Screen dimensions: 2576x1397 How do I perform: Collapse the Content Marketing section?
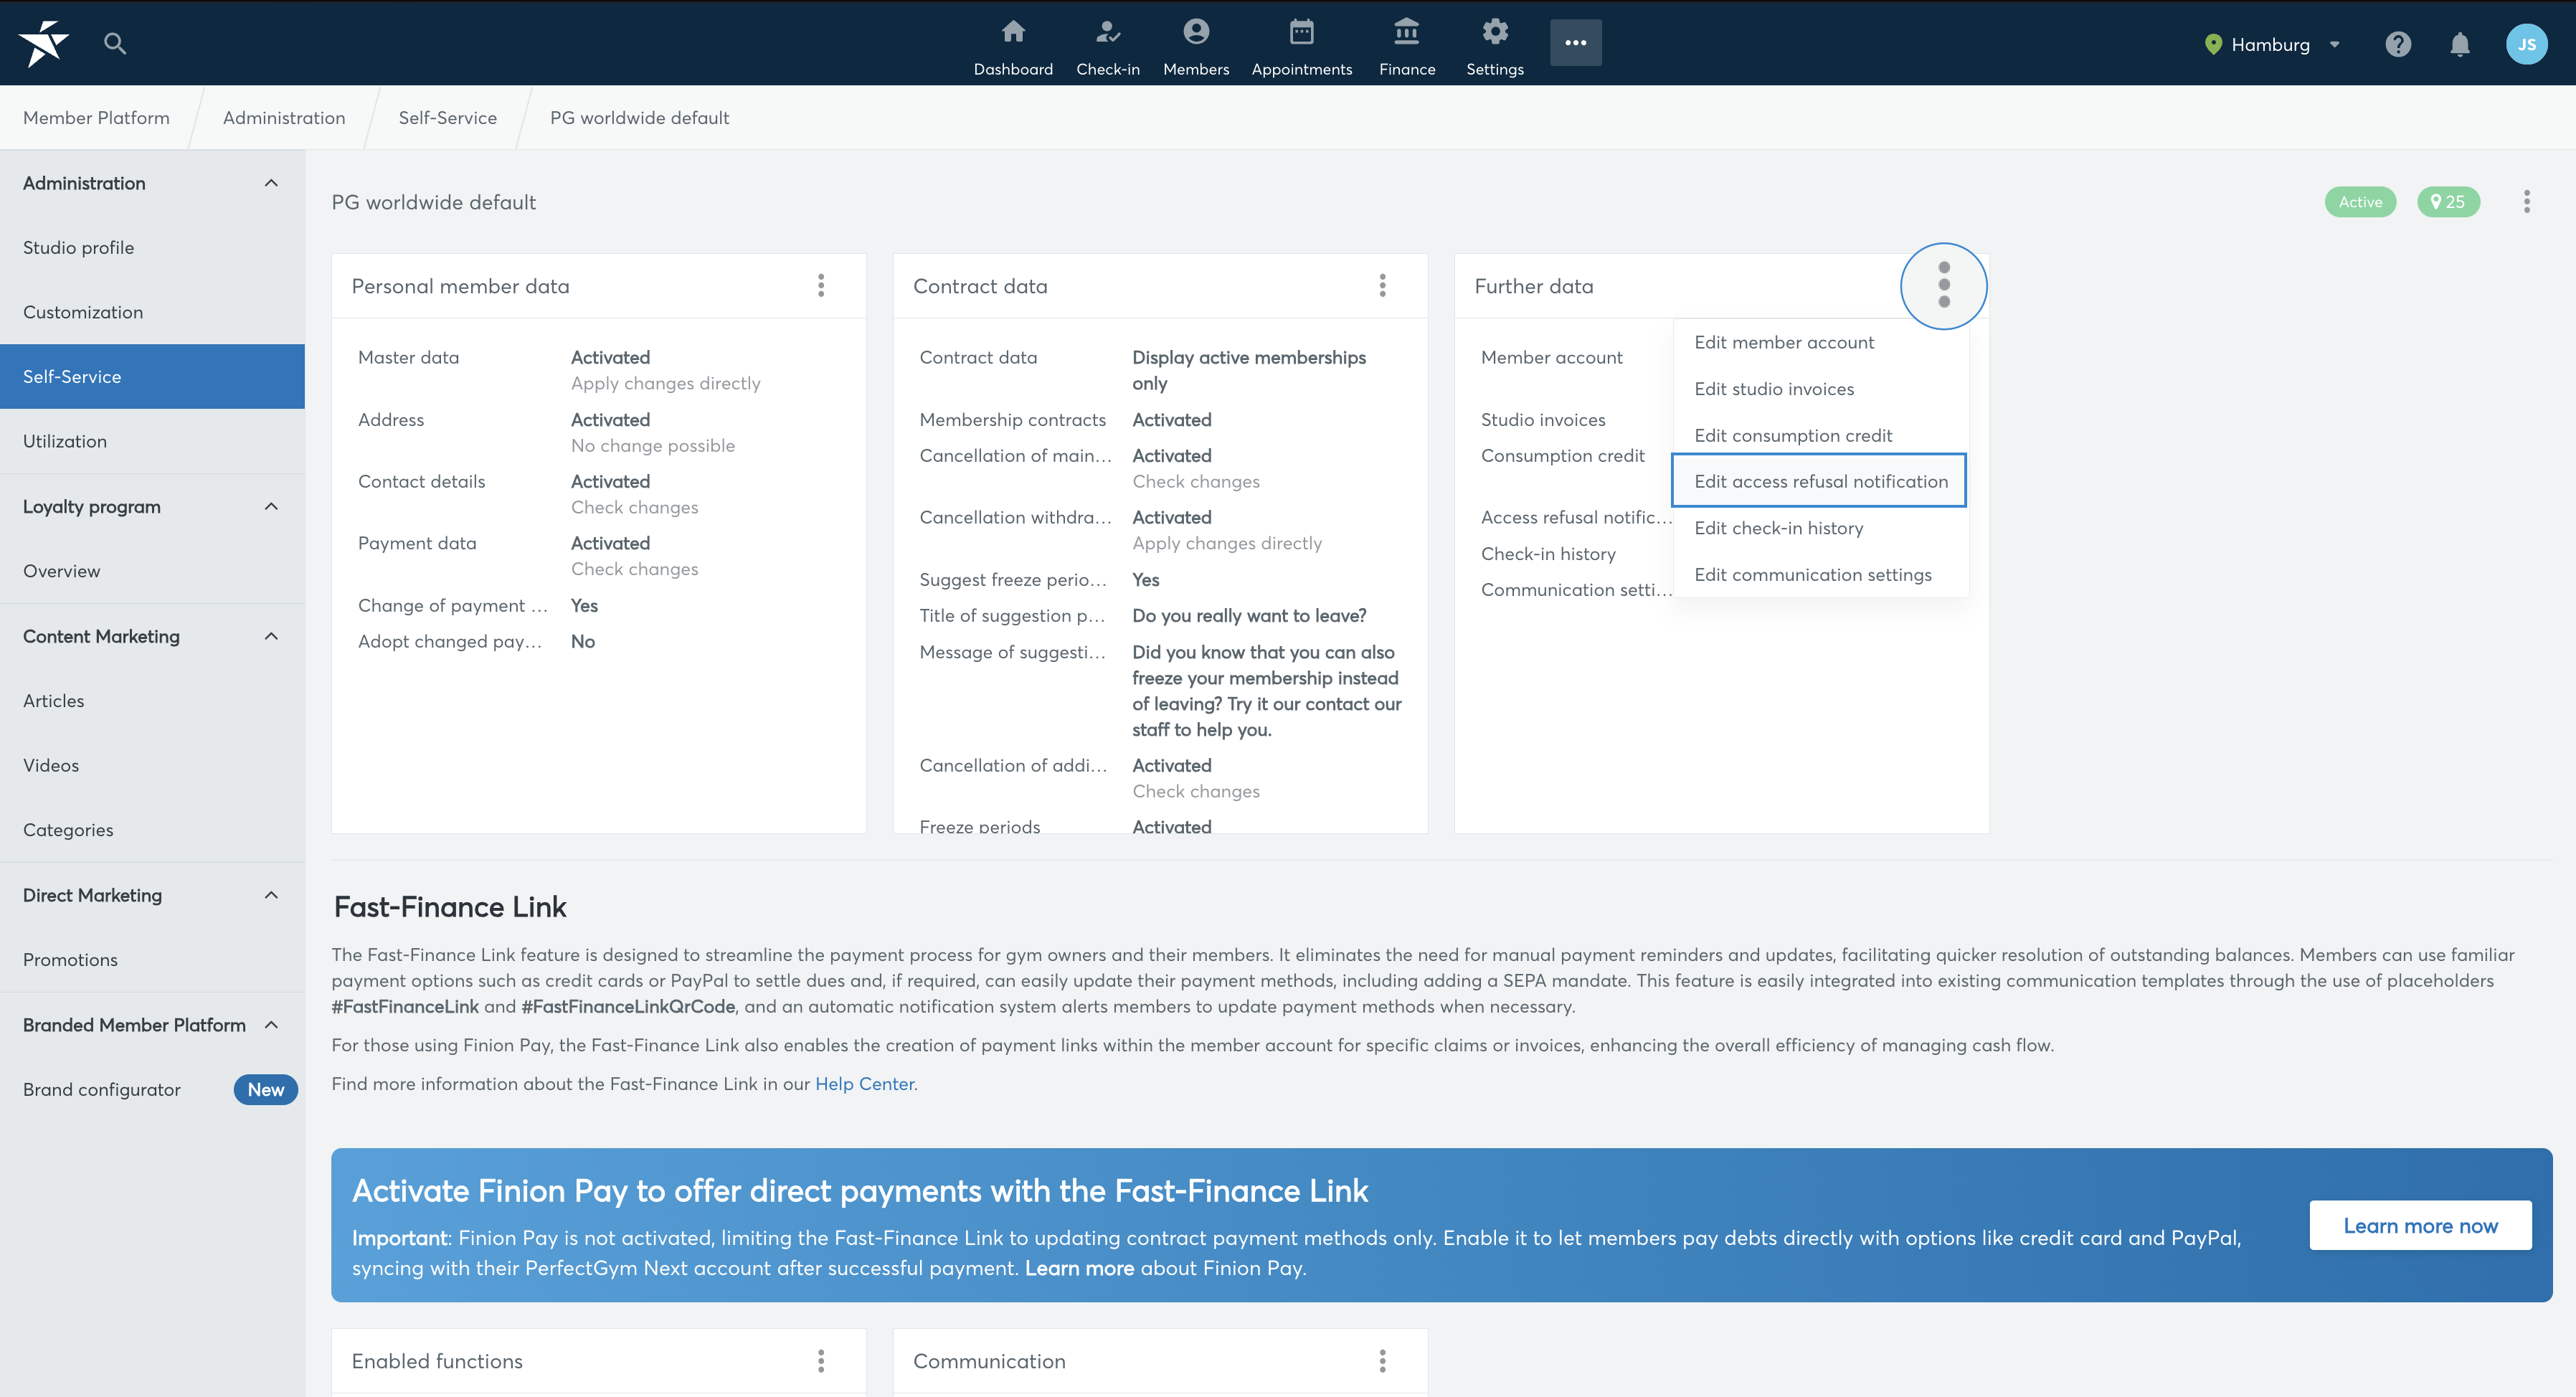(x=271, y=636)
